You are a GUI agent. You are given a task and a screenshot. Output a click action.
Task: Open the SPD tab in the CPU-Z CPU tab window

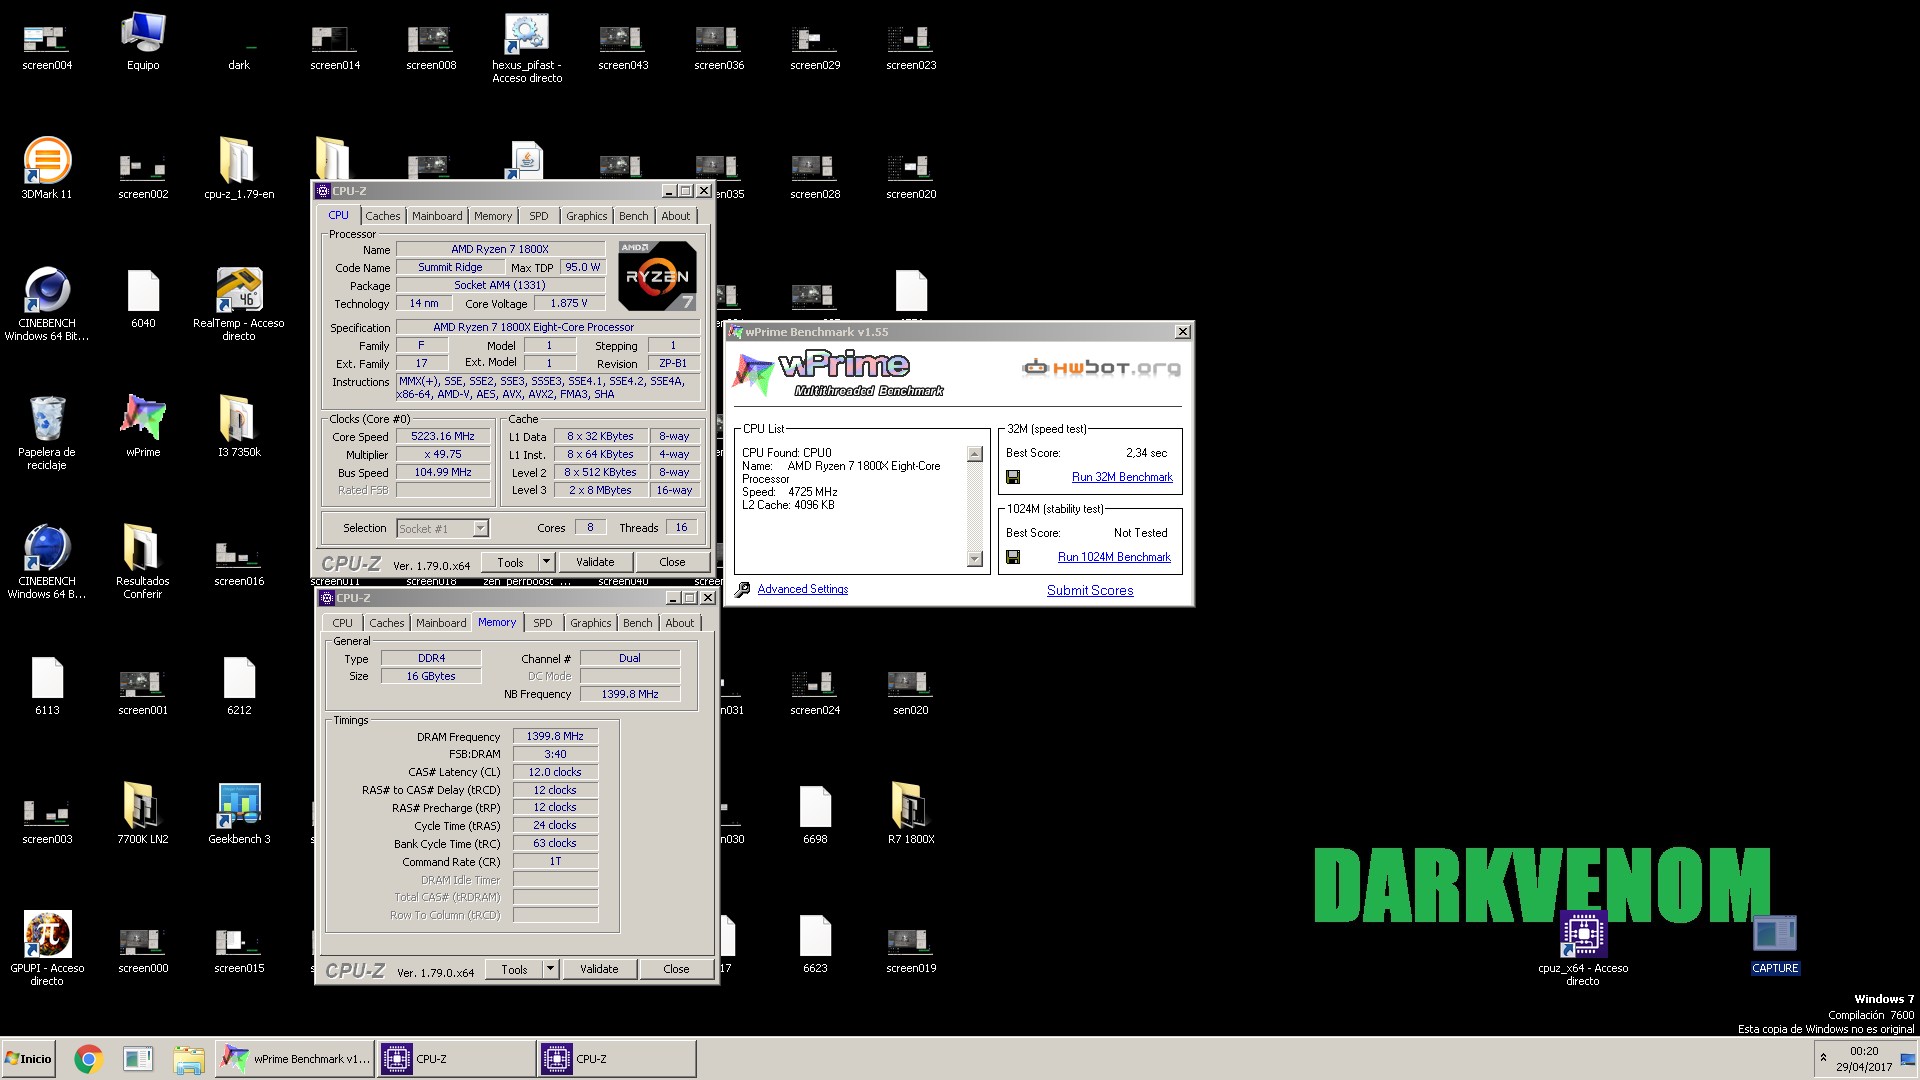pos(539,216)
